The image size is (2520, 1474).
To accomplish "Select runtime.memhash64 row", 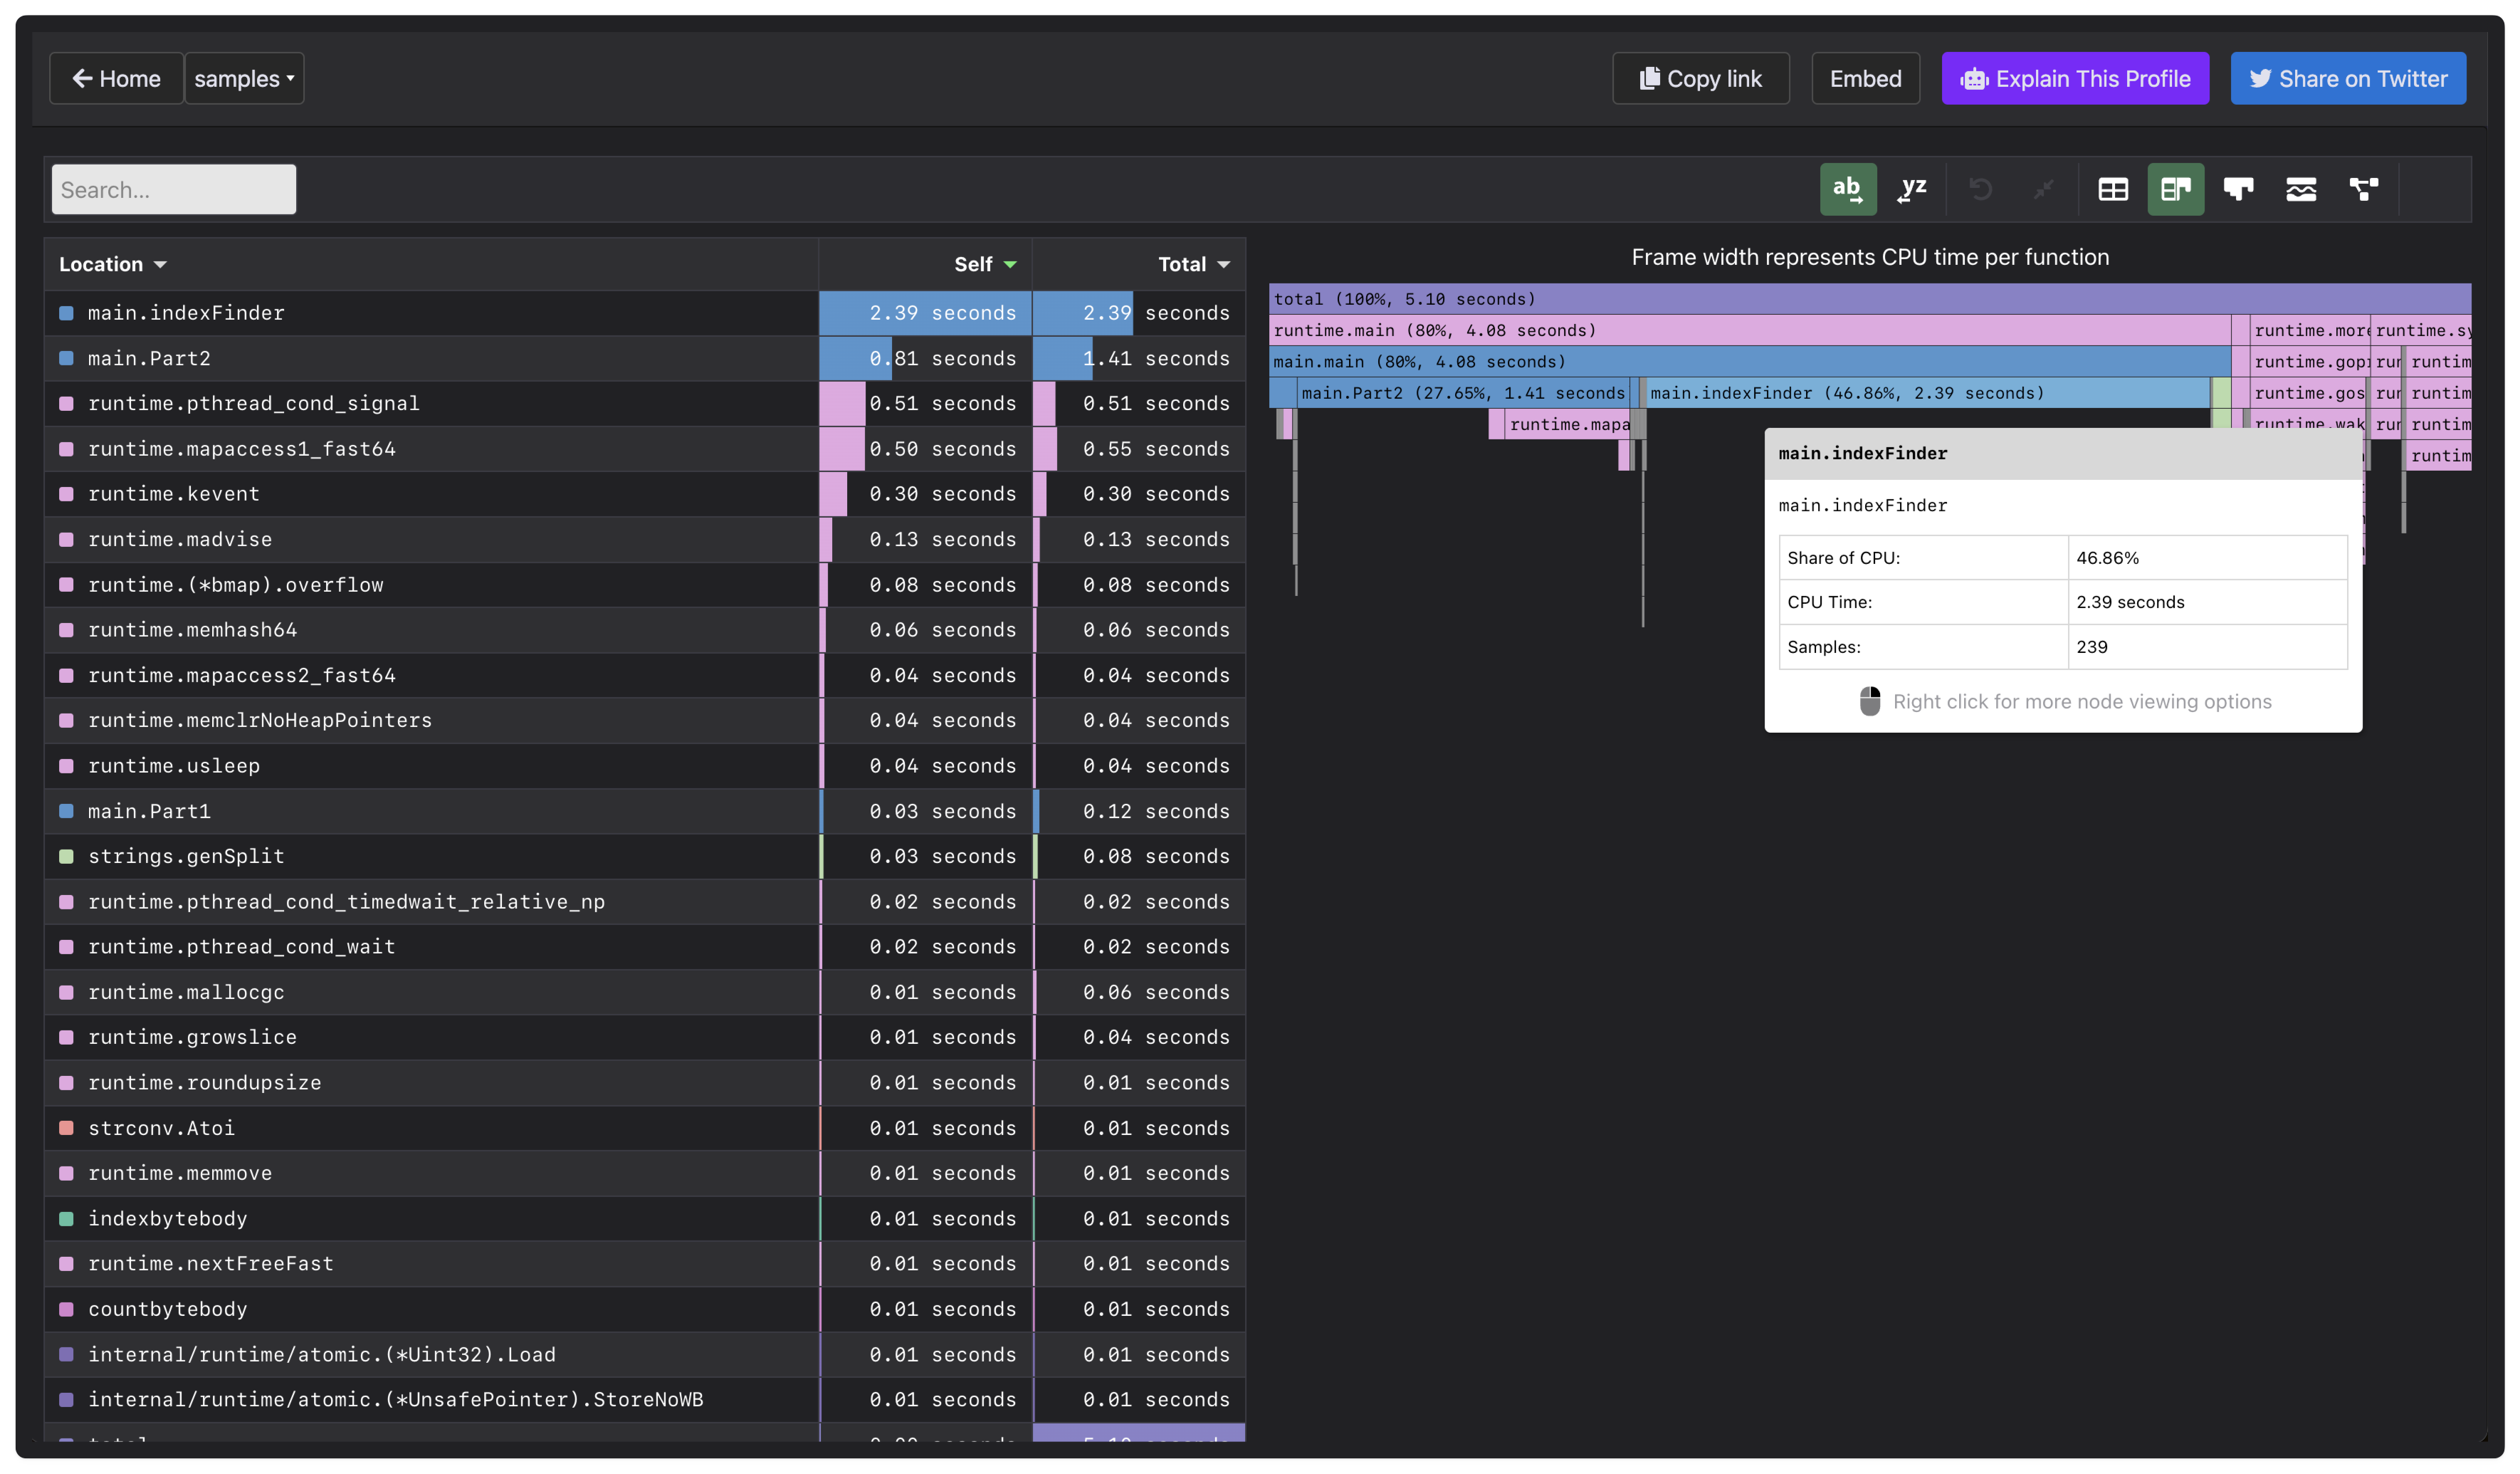I will click(645, 630).
